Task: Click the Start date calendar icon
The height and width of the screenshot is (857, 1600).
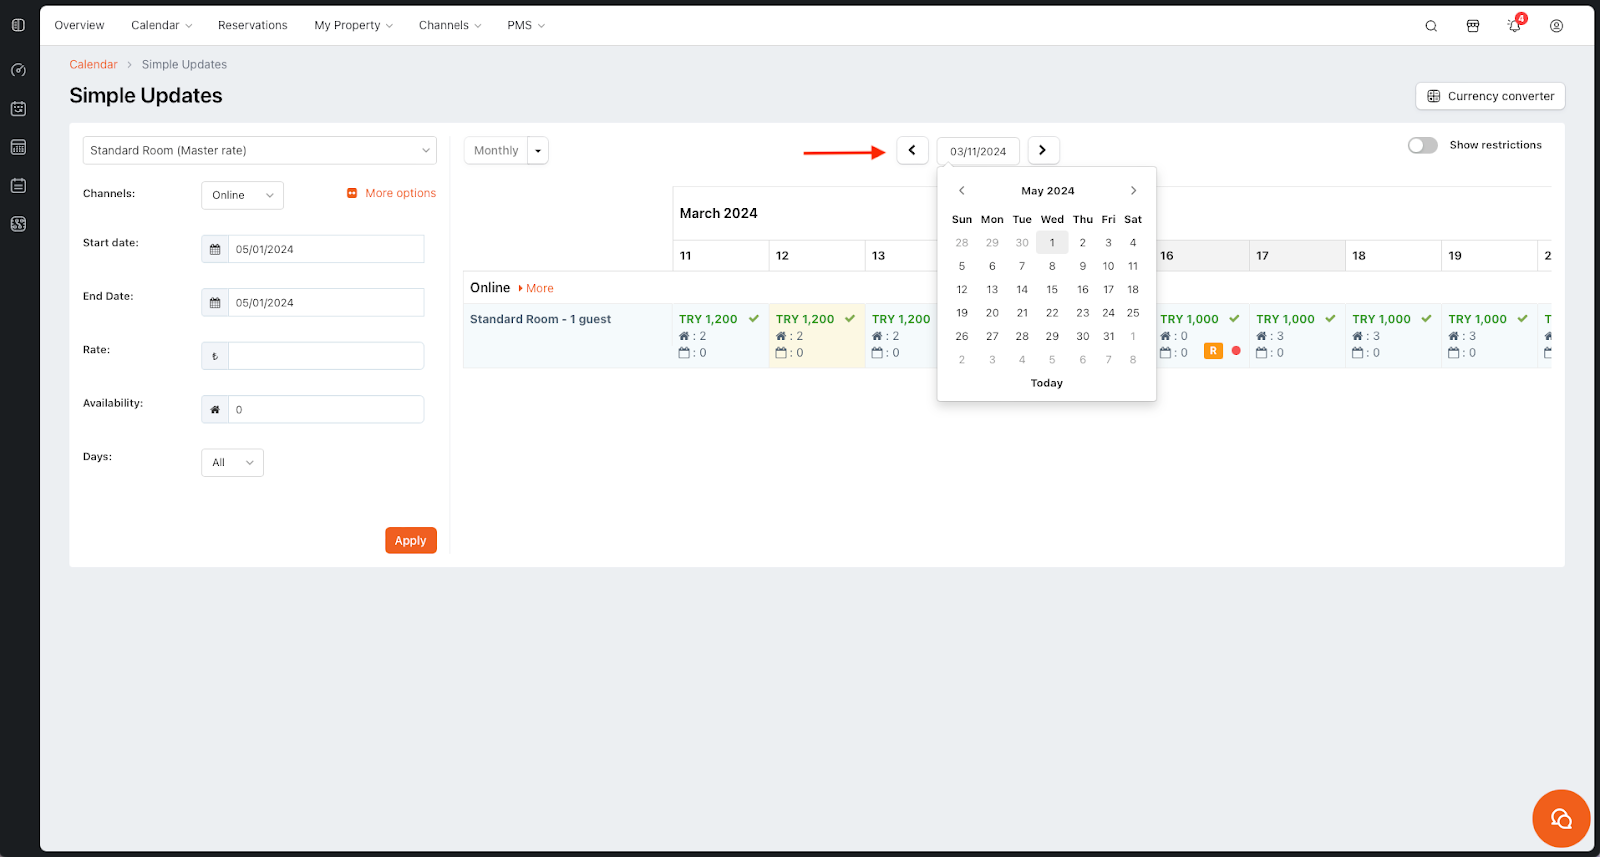Action: (x=215, y=249)
